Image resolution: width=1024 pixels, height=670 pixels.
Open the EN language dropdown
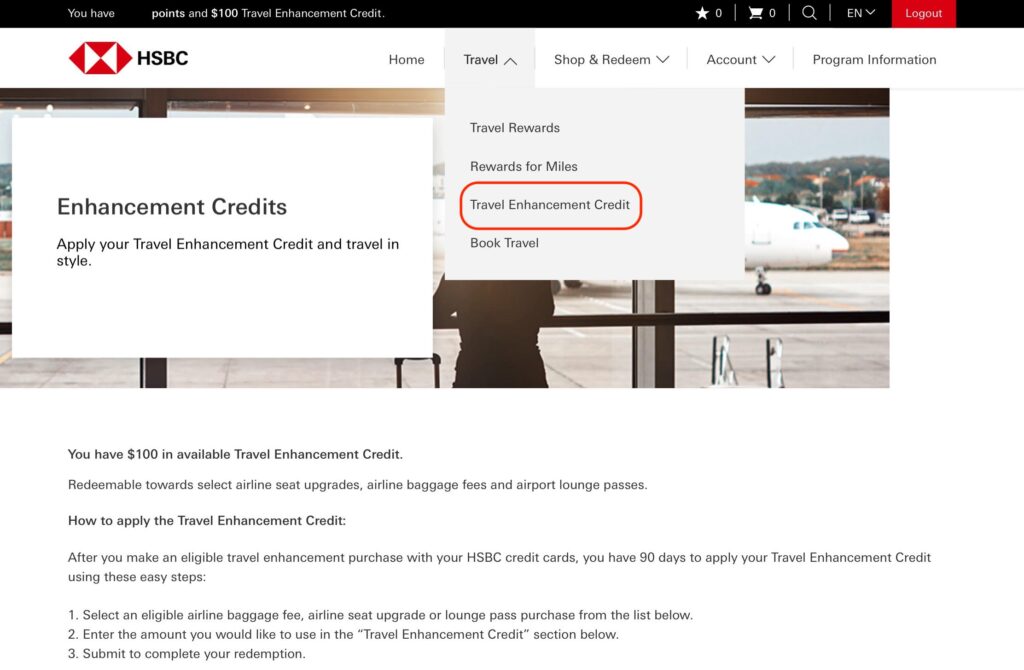coord(860,13)
